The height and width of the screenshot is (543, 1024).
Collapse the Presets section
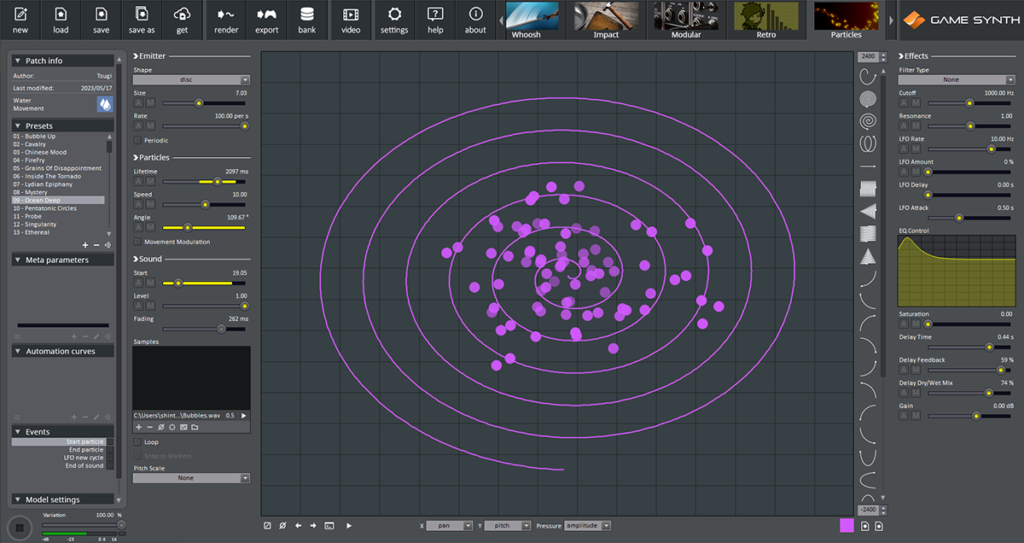[18, 125]
